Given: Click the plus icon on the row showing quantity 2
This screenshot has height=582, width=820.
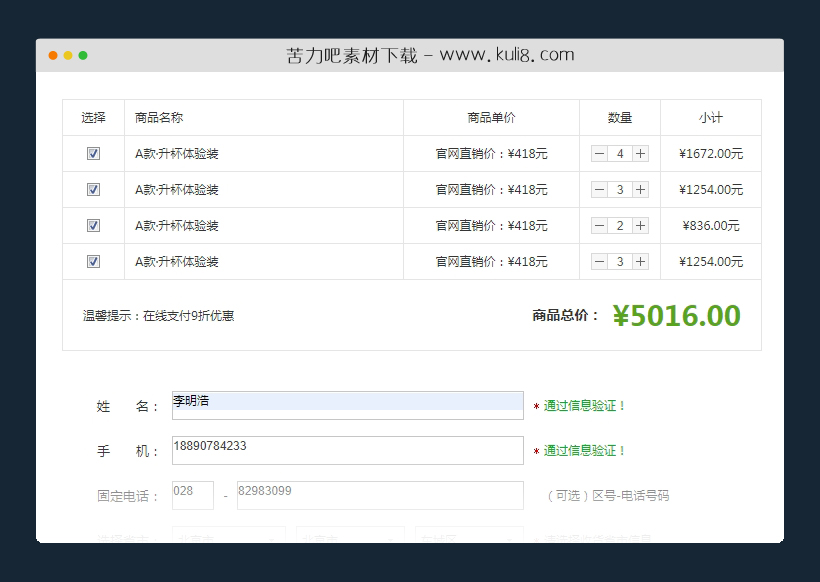Looking at the screenshot, I should tap(640, 226).
